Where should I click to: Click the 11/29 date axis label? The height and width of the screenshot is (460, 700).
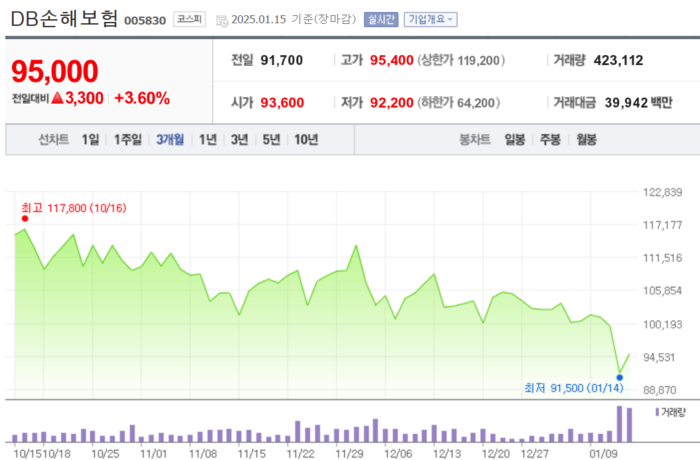(349, 454)
